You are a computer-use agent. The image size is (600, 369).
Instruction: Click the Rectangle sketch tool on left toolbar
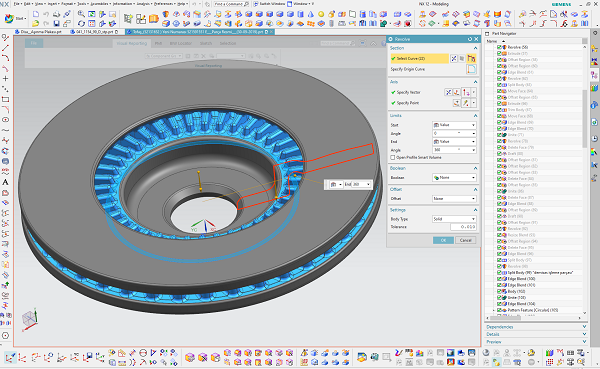point(5,99)
